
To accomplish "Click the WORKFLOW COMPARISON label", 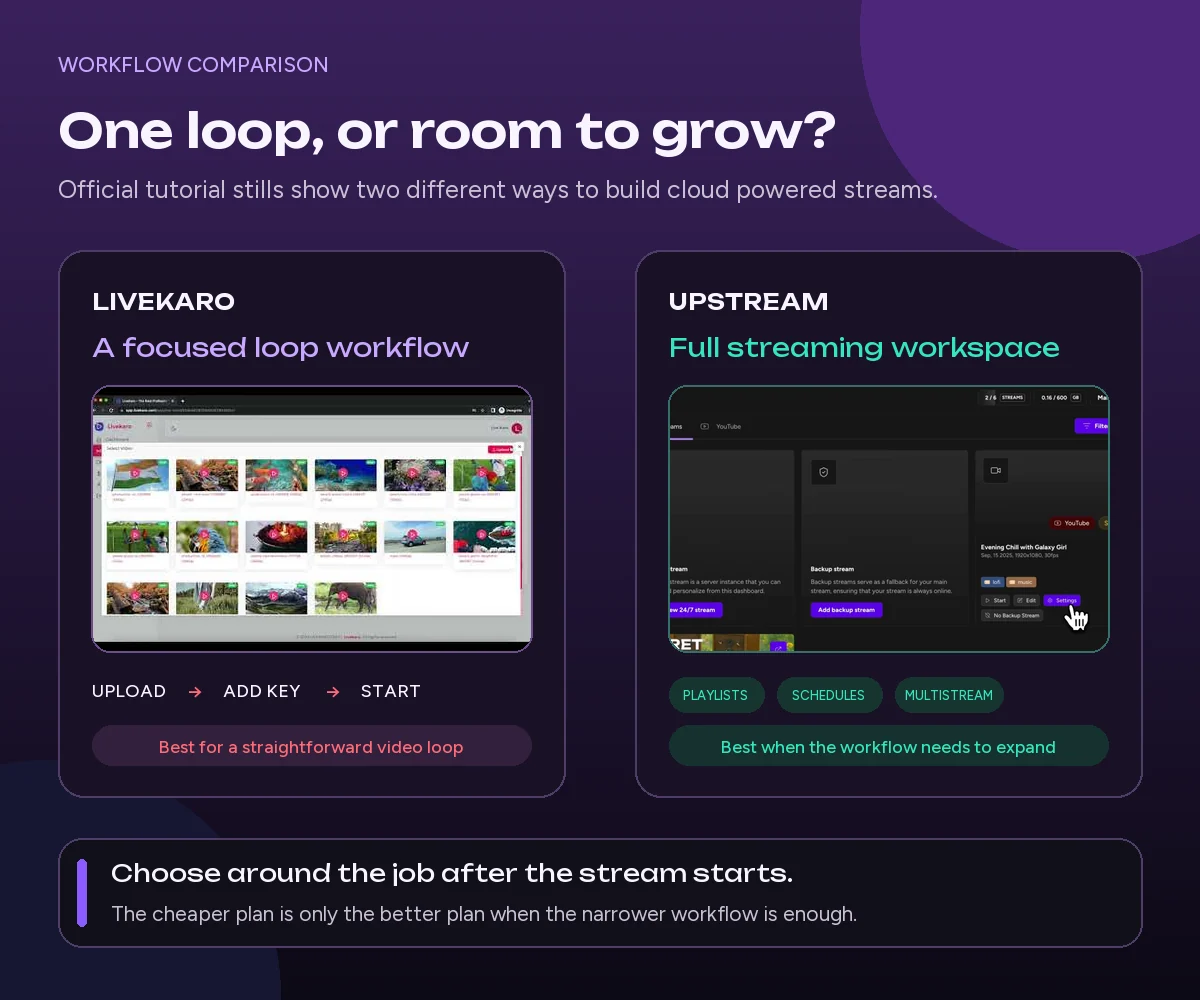I will click(193, 65).
